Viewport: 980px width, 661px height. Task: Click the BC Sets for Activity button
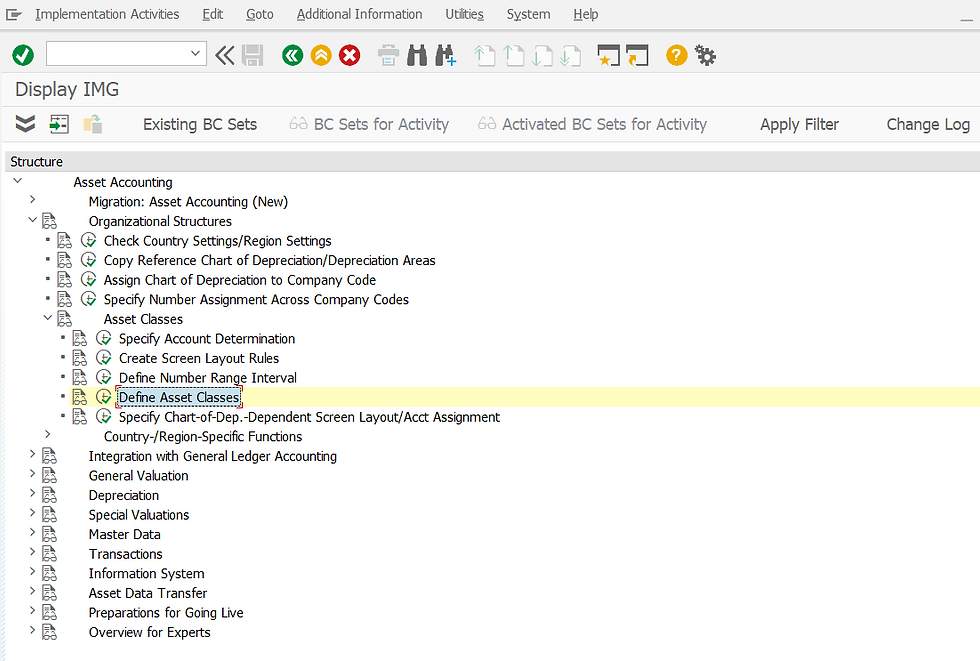click(369, 124)
